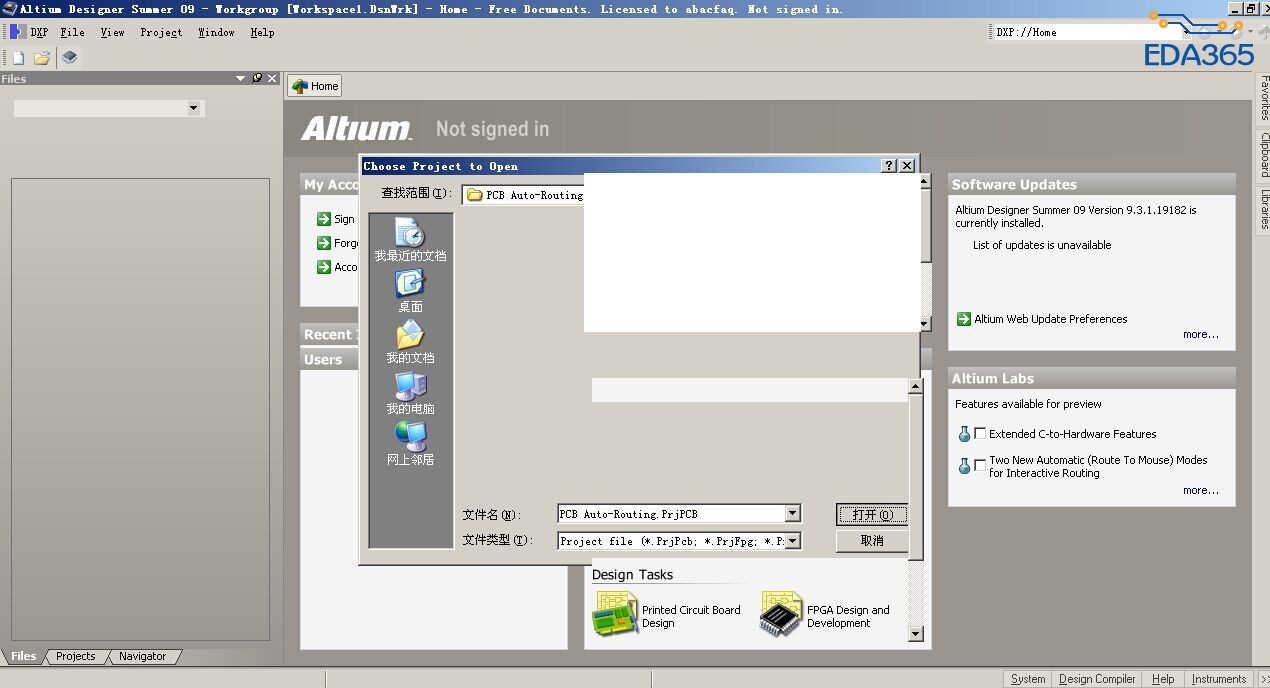Viewport: 1270px width, 688px height.
Task: Click the Sign in arrow icon
Action: [x=324, y=219]
